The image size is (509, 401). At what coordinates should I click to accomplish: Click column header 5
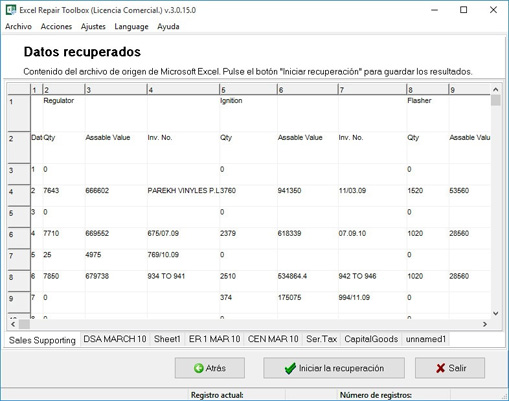point(248,89)
